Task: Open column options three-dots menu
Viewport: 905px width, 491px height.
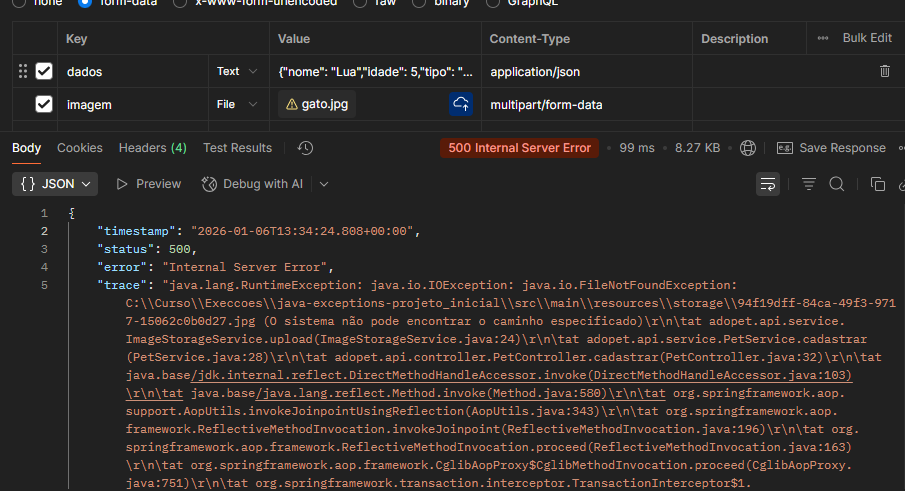Action: tap(823, 38)
